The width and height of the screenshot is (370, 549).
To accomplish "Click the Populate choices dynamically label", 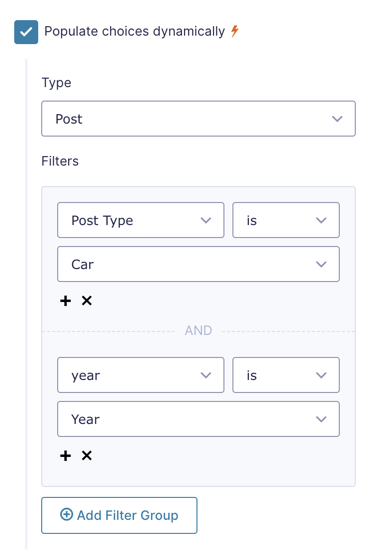I will pyautogui.click(x=134, y=32).
